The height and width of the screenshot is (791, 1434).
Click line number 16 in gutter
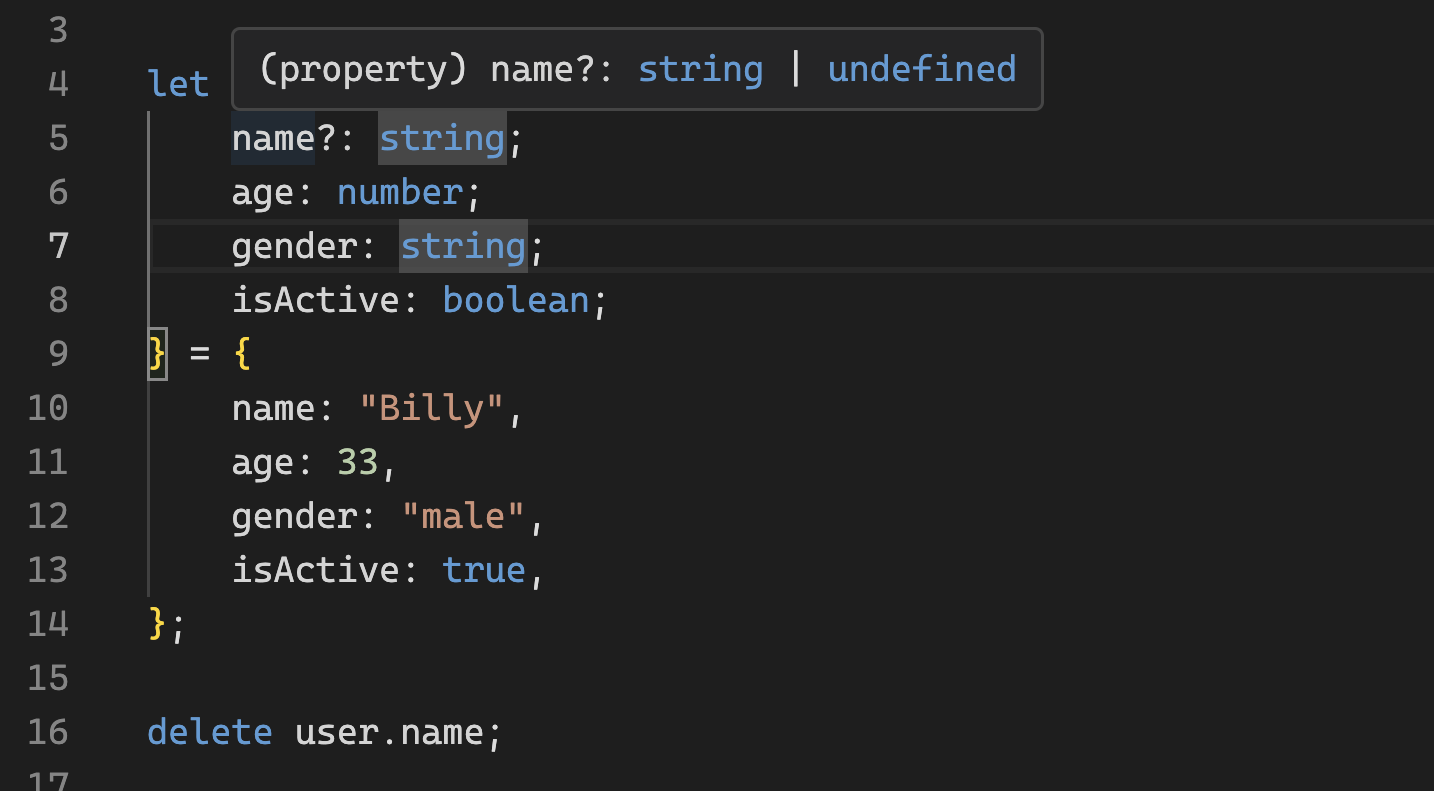(x=48, y=732)
